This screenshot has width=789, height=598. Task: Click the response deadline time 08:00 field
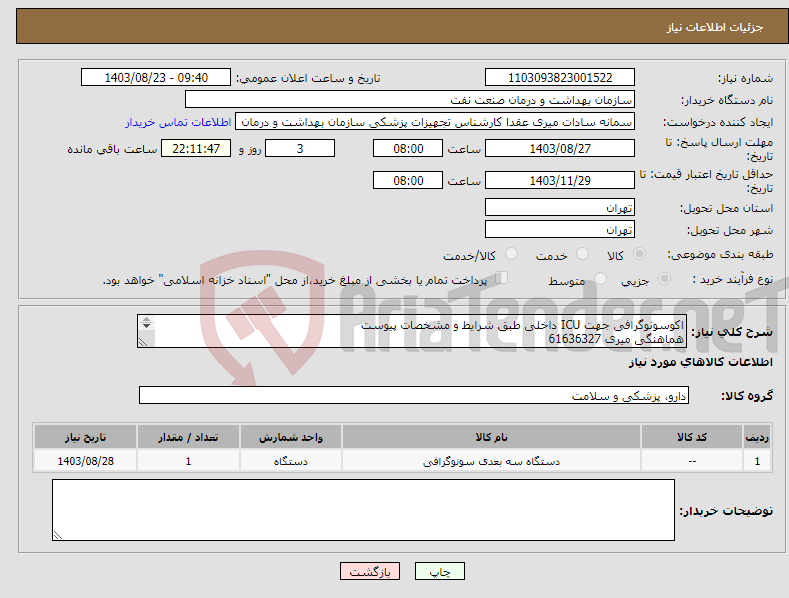(408, 148)
